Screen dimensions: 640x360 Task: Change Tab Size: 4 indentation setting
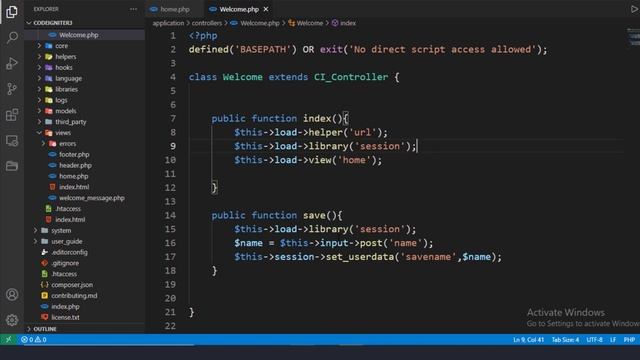coord(565,340)
